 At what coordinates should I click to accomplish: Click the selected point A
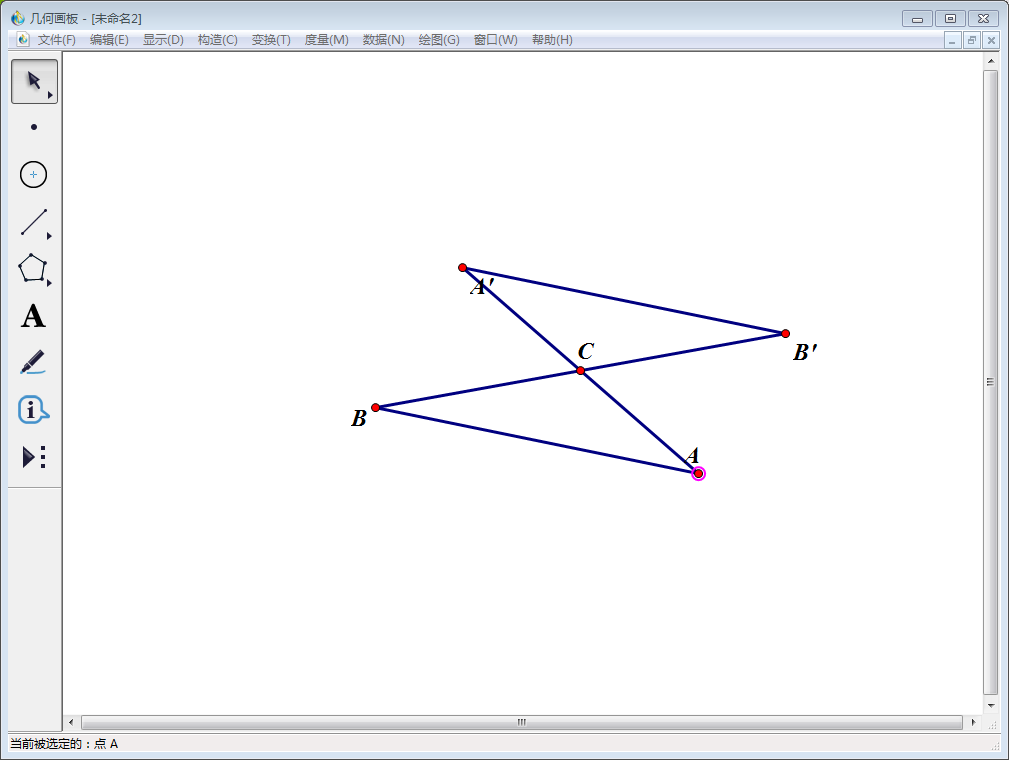(x=698, y=473)
